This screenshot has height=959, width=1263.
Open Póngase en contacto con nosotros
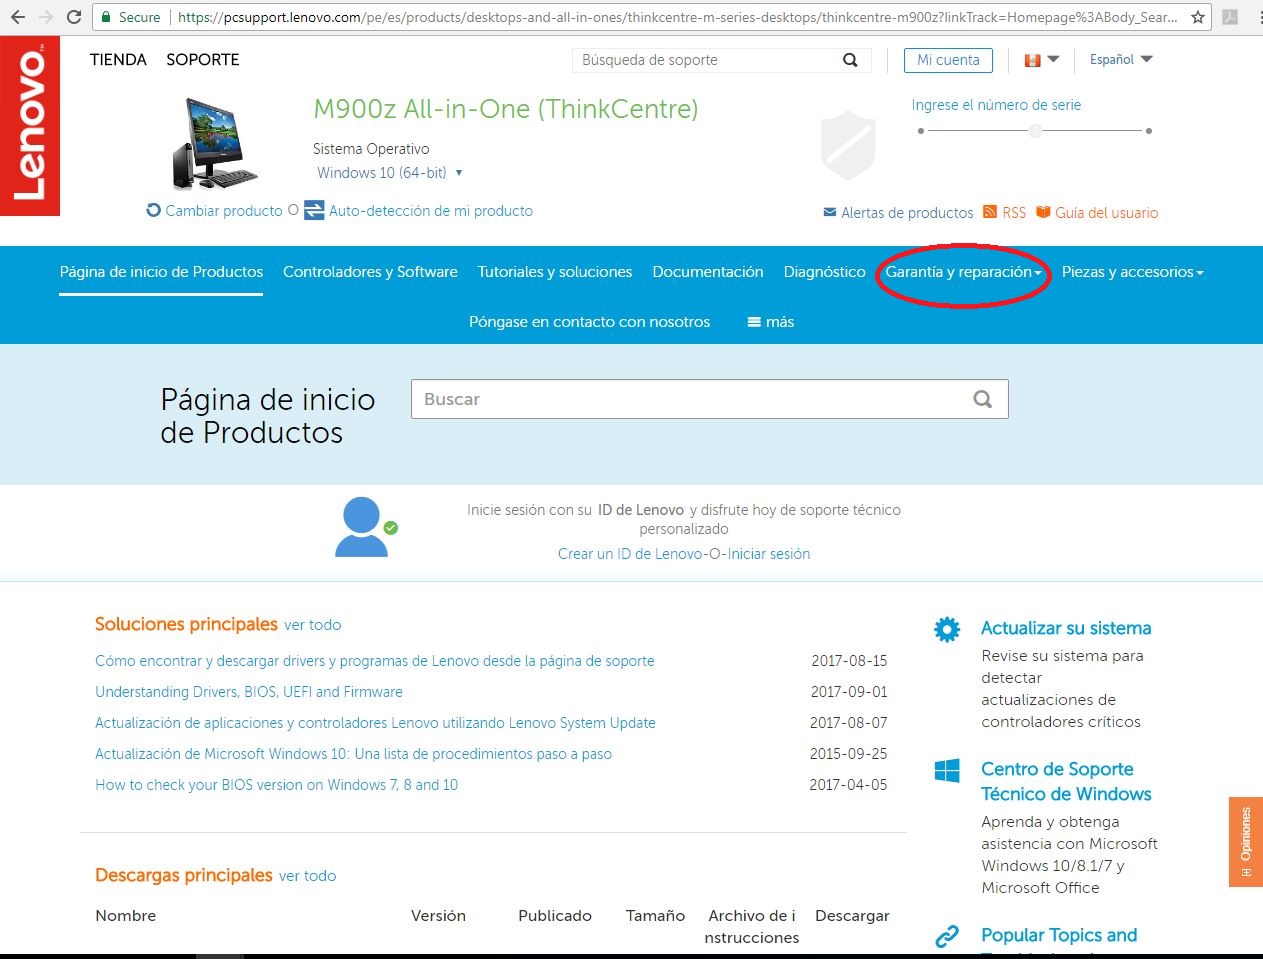click(589, 322)
